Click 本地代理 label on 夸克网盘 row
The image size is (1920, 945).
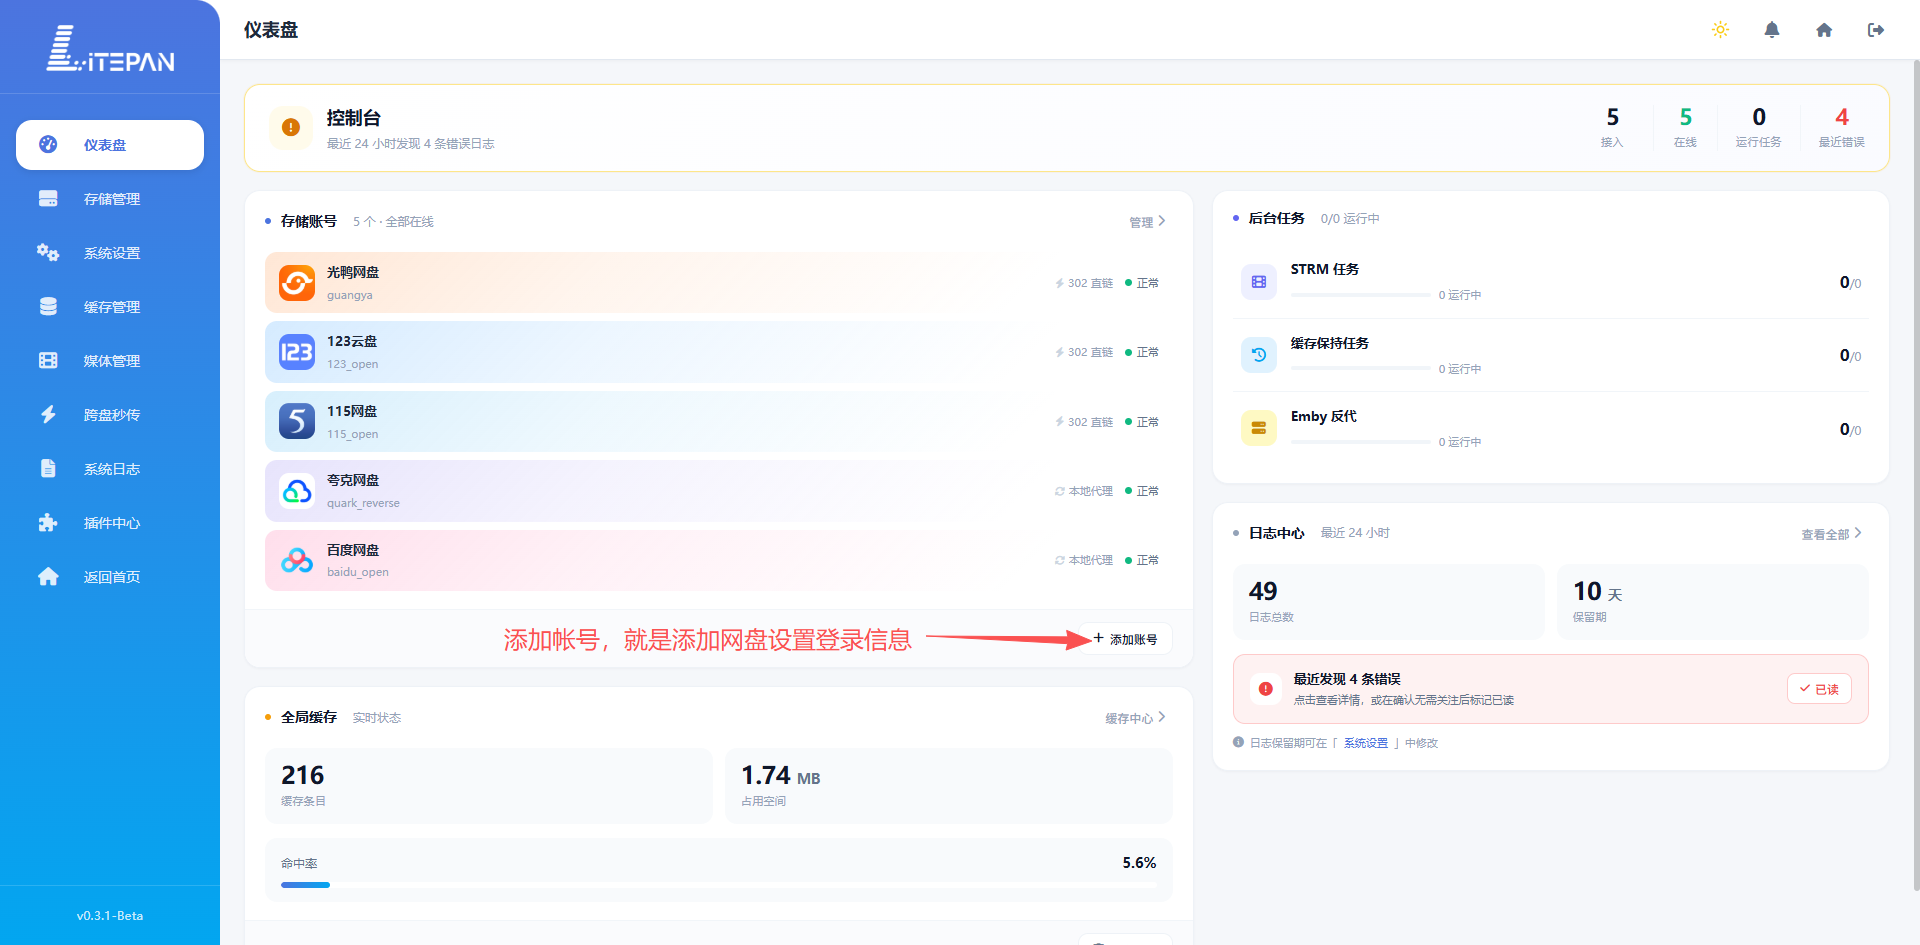tap(1084, 491)
